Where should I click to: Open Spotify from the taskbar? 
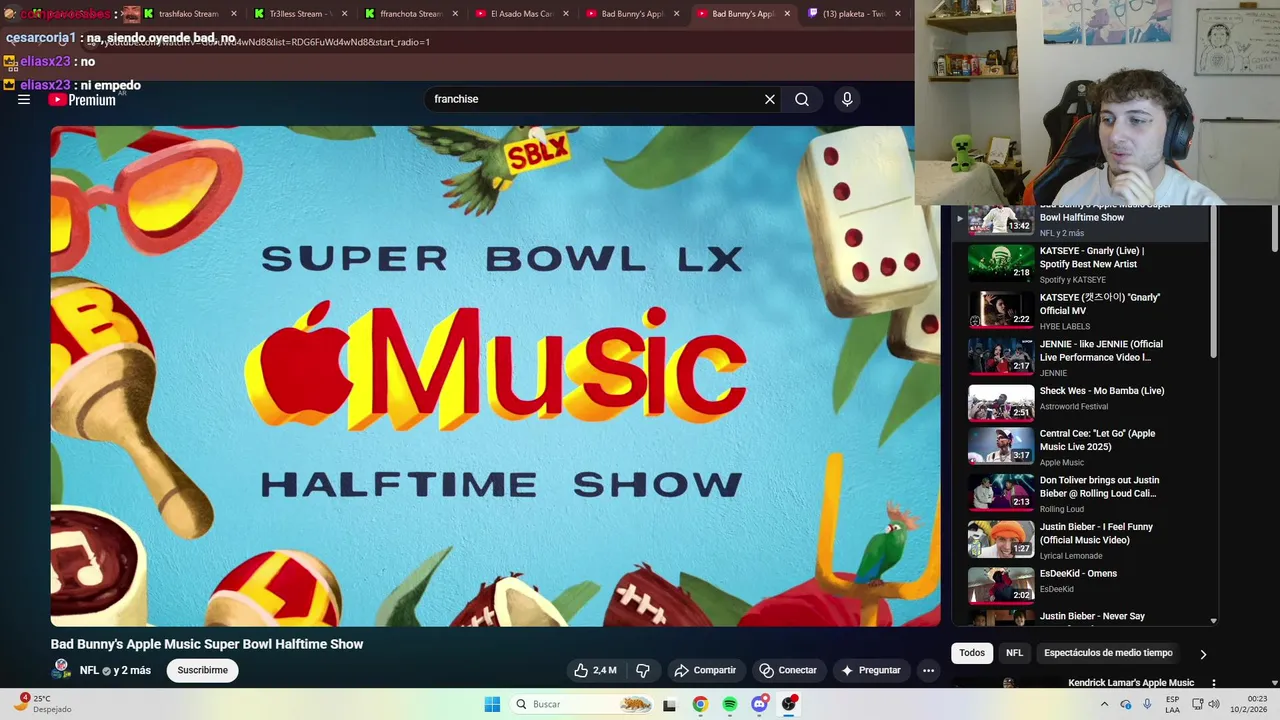click(x=730, y=704)
